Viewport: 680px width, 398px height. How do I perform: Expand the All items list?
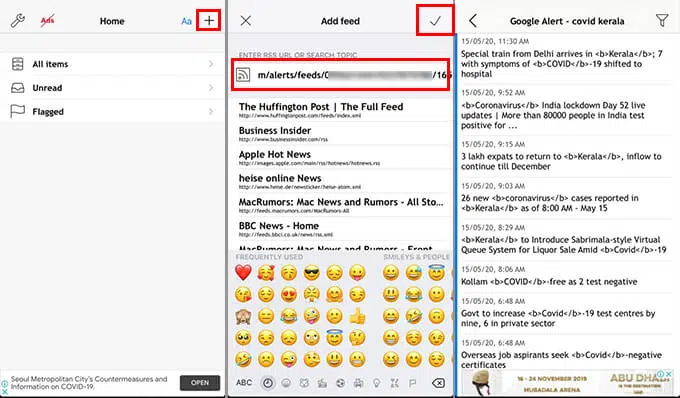pos(113,64)
